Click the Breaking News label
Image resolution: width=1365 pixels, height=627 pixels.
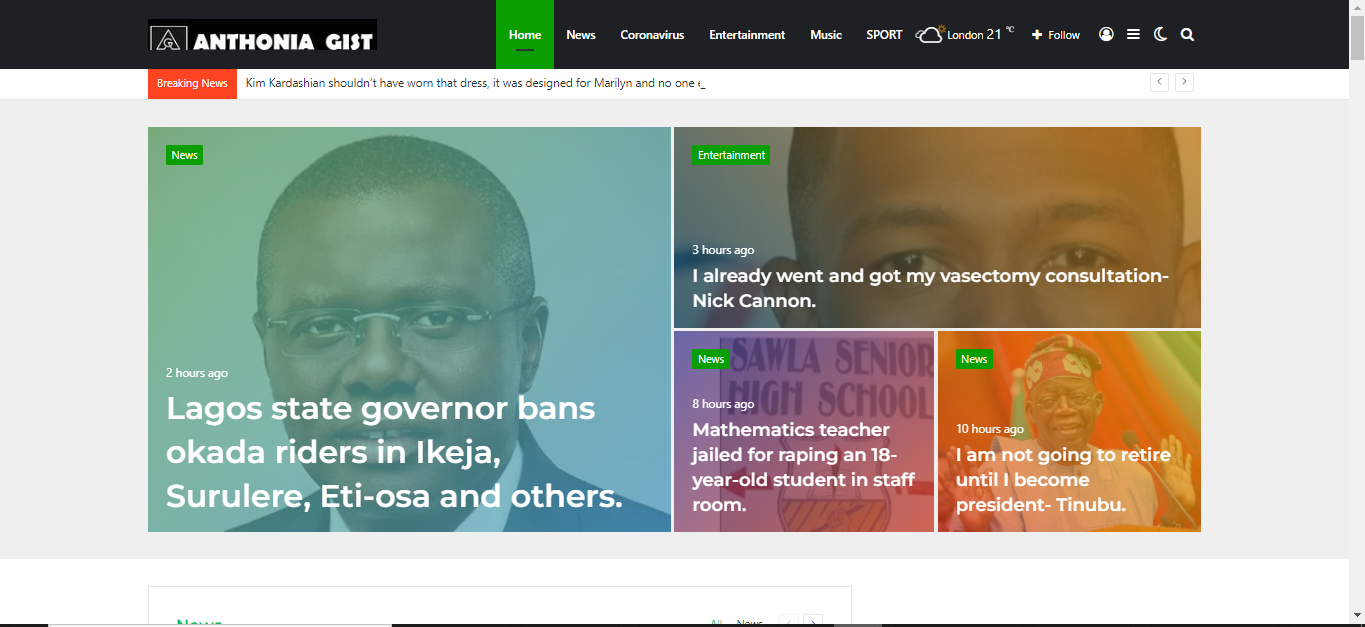192,83
